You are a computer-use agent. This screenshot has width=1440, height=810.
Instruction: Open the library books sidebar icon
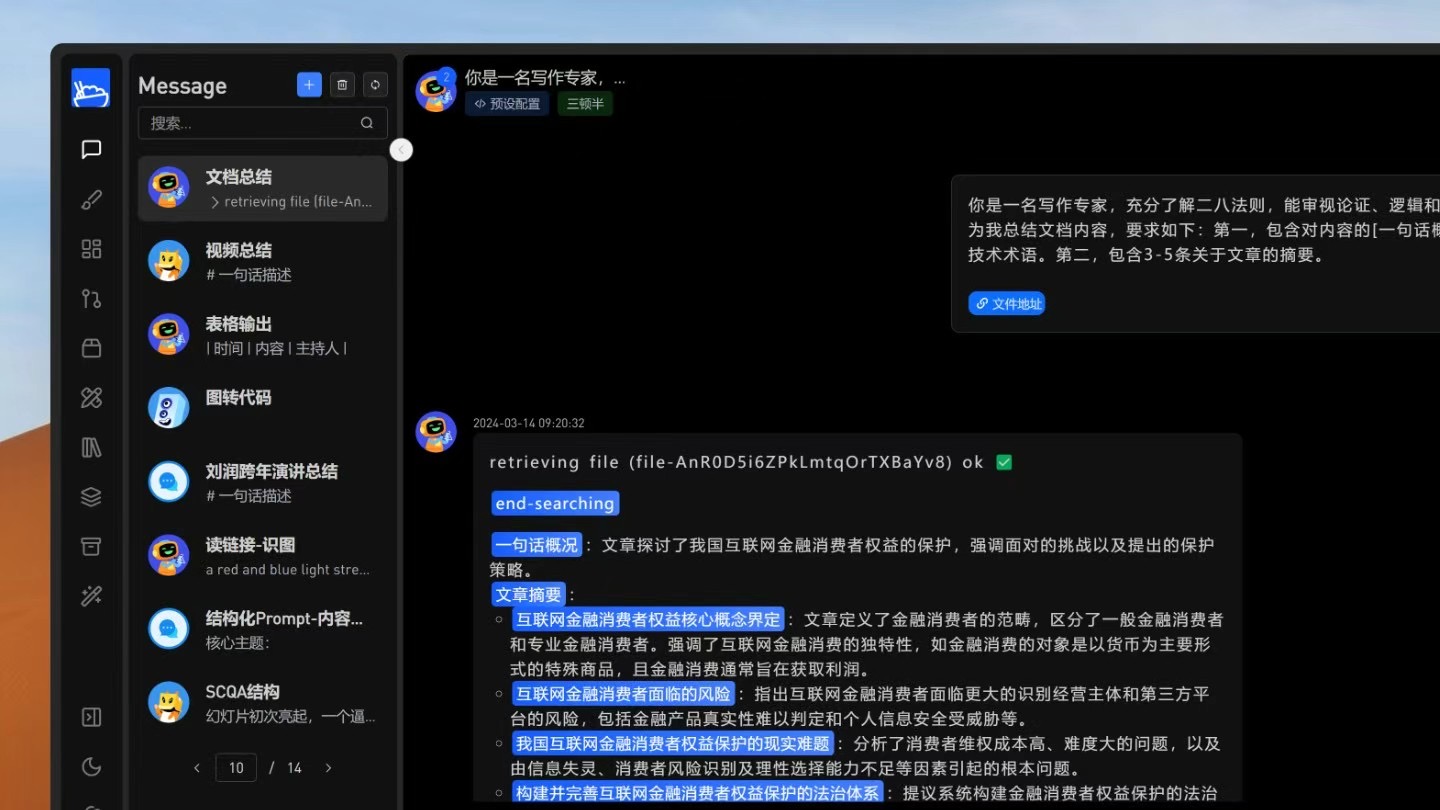tap(91, 447)
